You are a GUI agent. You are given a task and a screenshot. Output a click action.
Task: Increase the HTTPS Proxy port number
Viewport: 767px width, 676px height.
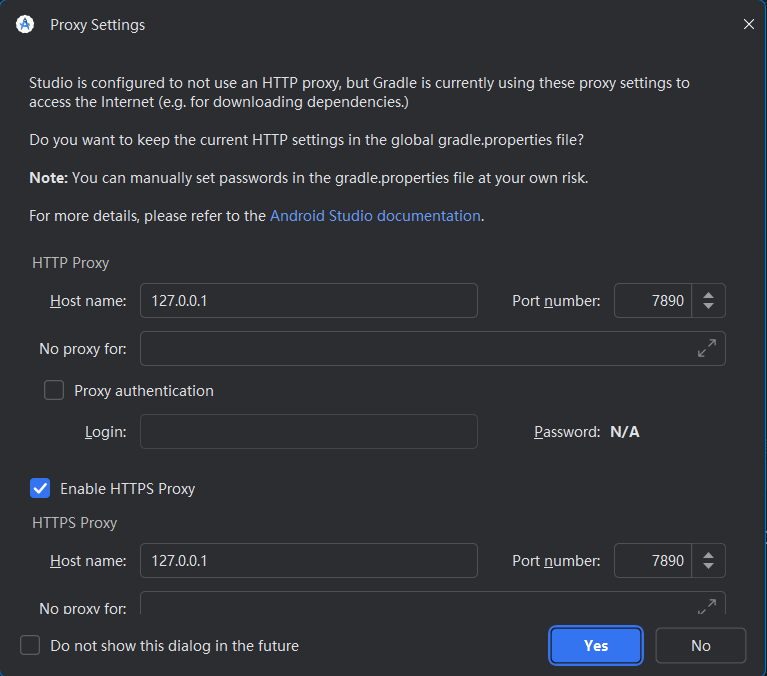click(x=709, y=555)
